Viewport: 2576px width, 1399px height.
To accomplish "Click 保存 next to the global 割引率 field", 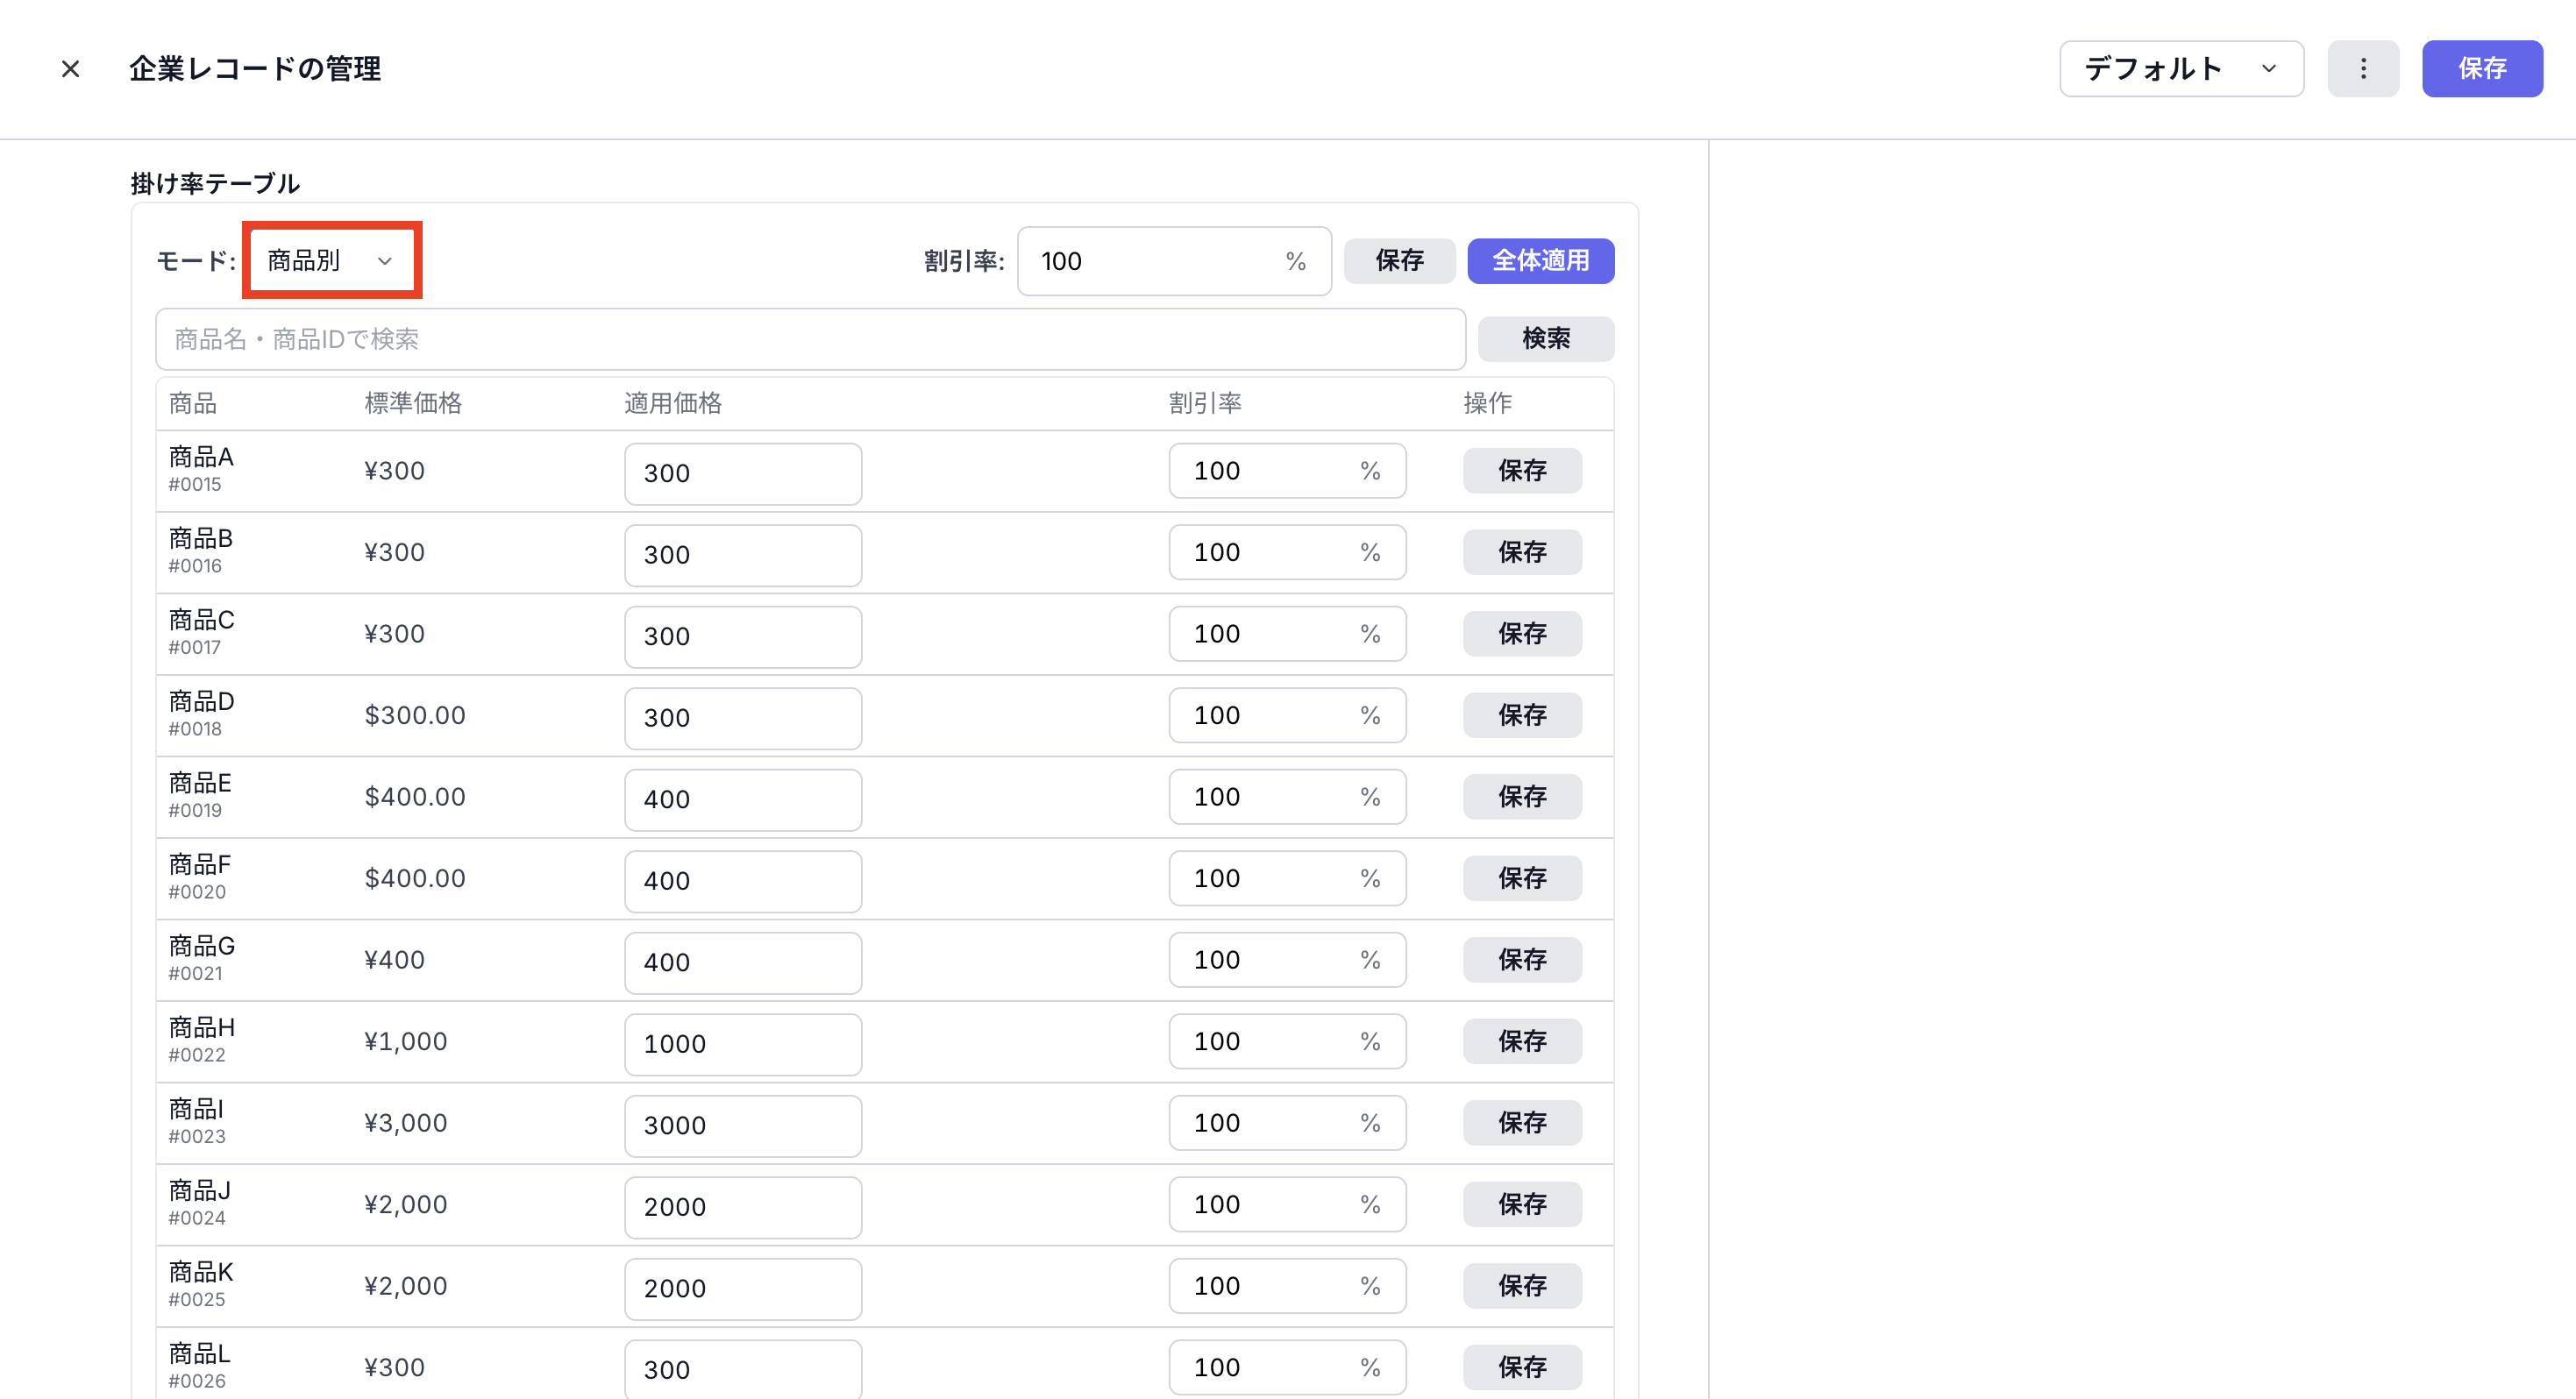I will pos(1398,261).
